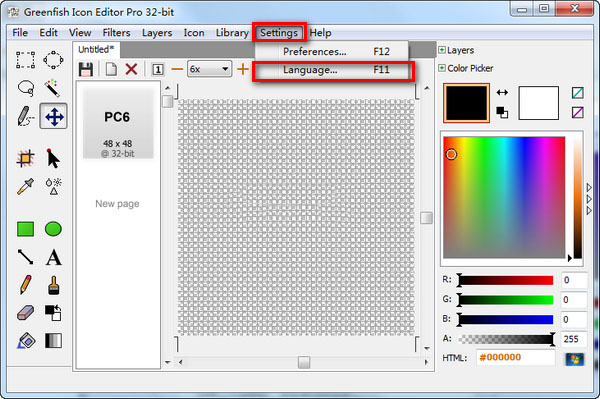Select the Hot spot pointer tool
This screenshot has width=600, height=399.
[x=53, y=158]
